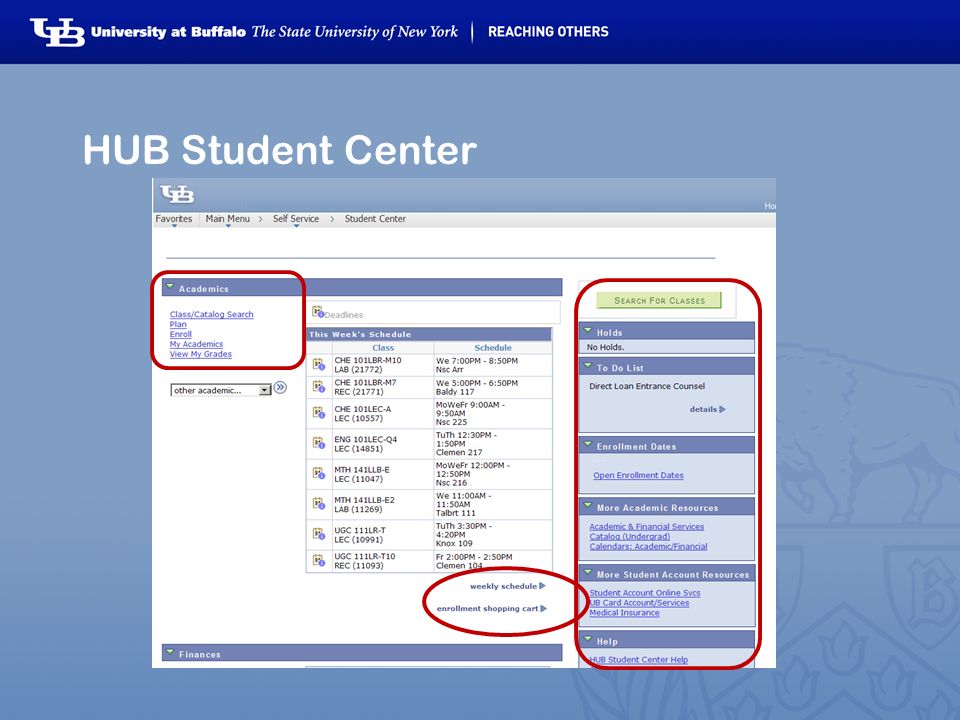Click class info icon for CHE 101LEC-A
This screenshot has width=960, height=720.
click(x=319, y=413)
